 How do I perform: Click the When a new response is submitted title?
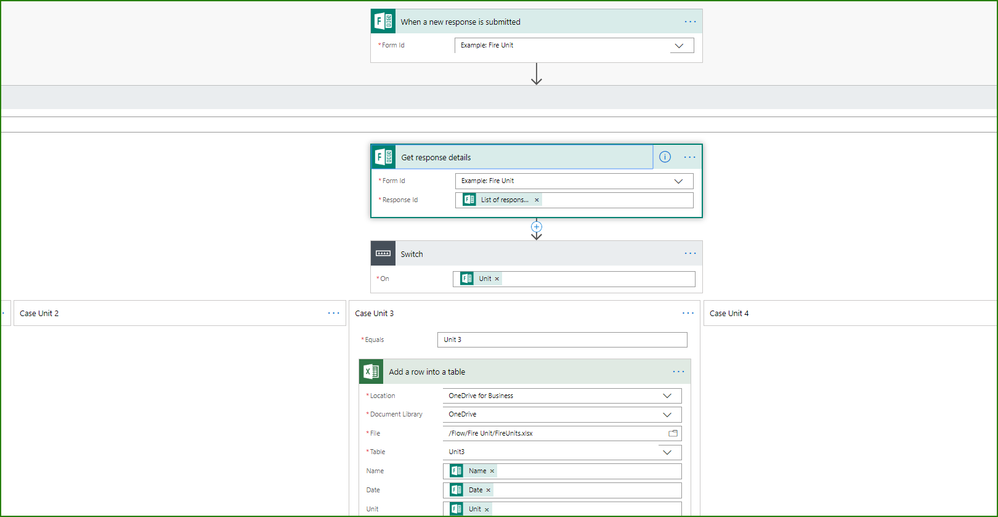tap(460, 22)
